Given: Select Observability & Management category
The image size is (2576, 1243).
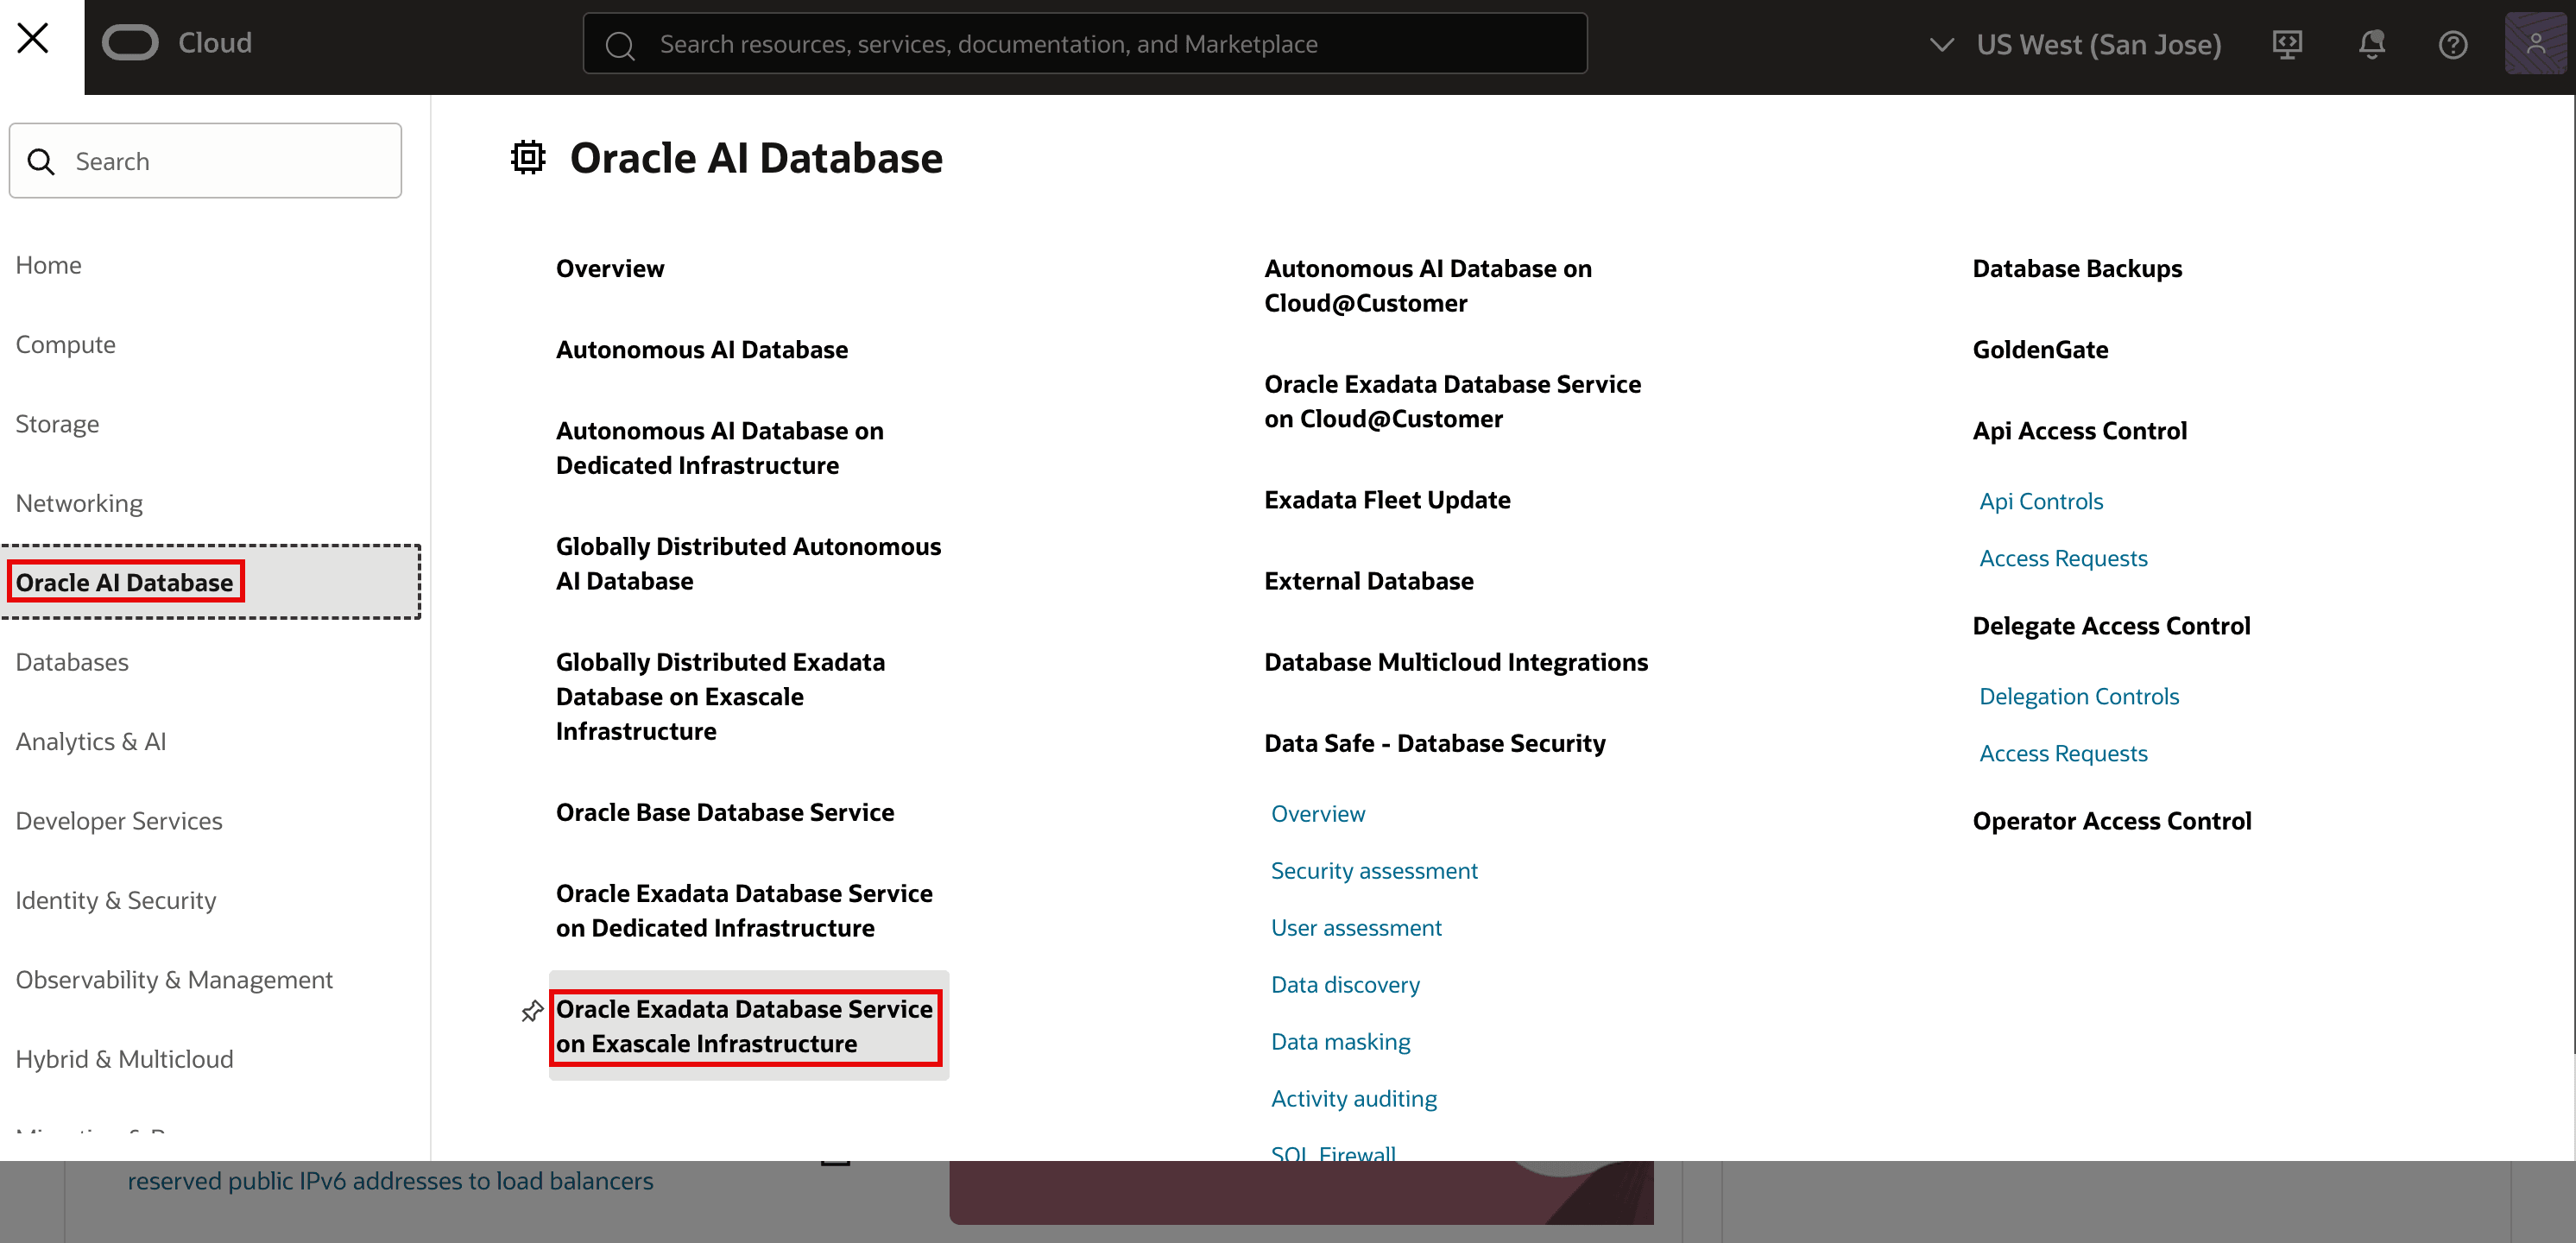Looking at the screenshot, I should point(174,979).
